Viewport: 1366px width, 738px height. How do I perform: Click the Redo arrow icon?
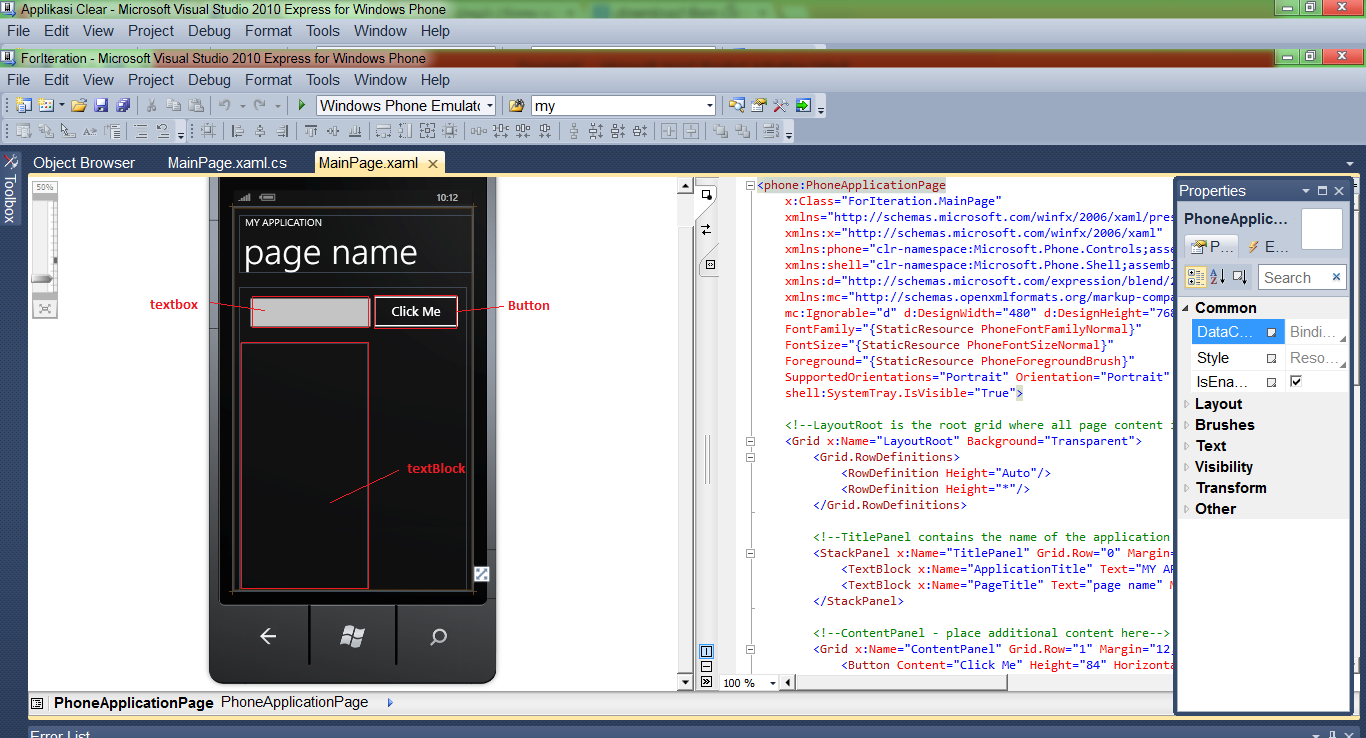260,105
